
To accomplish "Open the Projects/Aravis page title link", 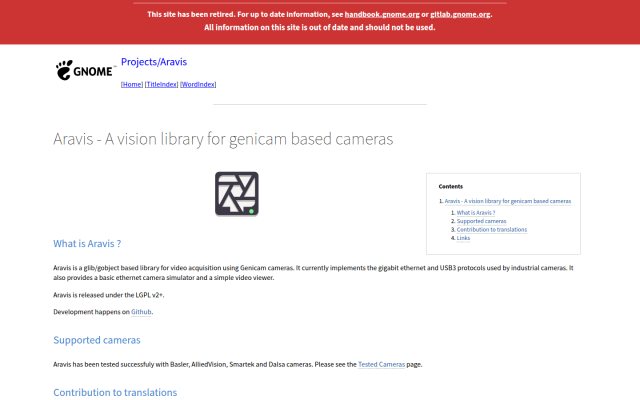I will [154, 62].
